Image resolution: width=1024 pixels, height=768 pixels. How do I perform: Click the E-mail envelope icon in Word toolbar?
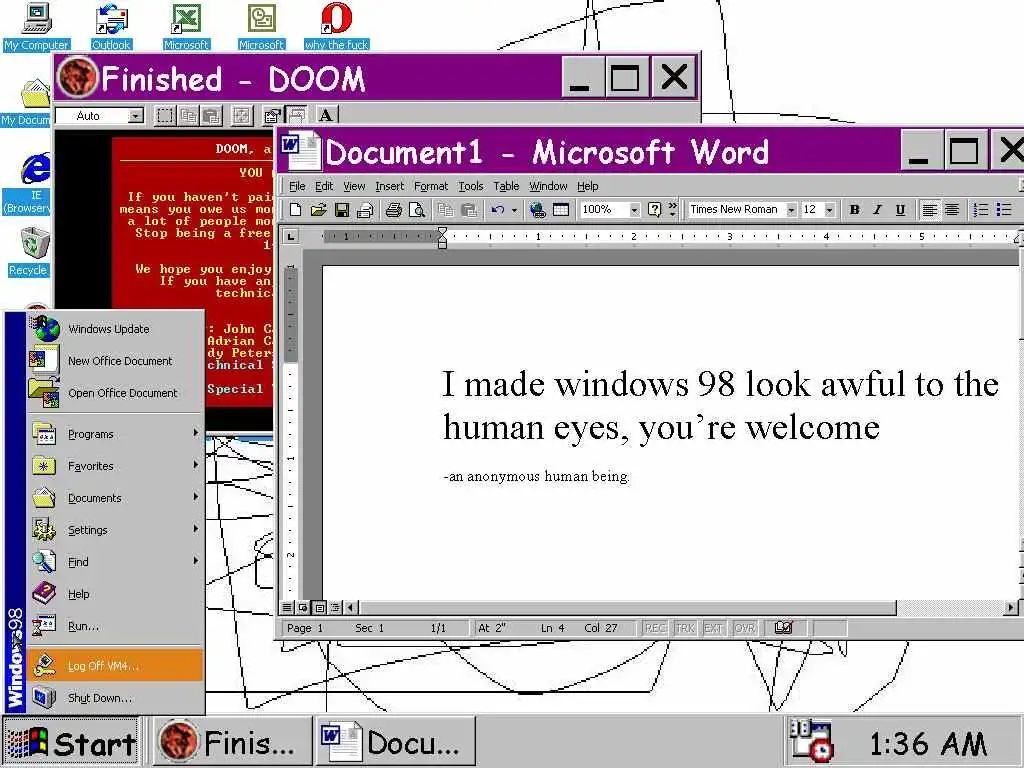tap(365, 210)
